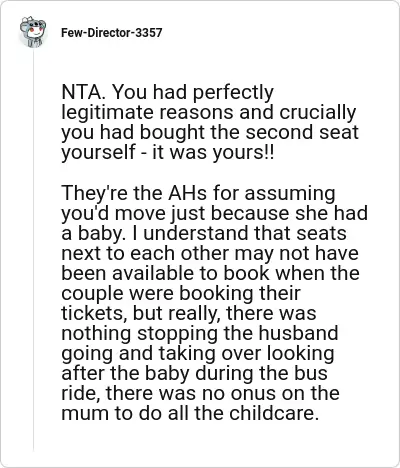Click the line 'couple were booking their'

181,293
